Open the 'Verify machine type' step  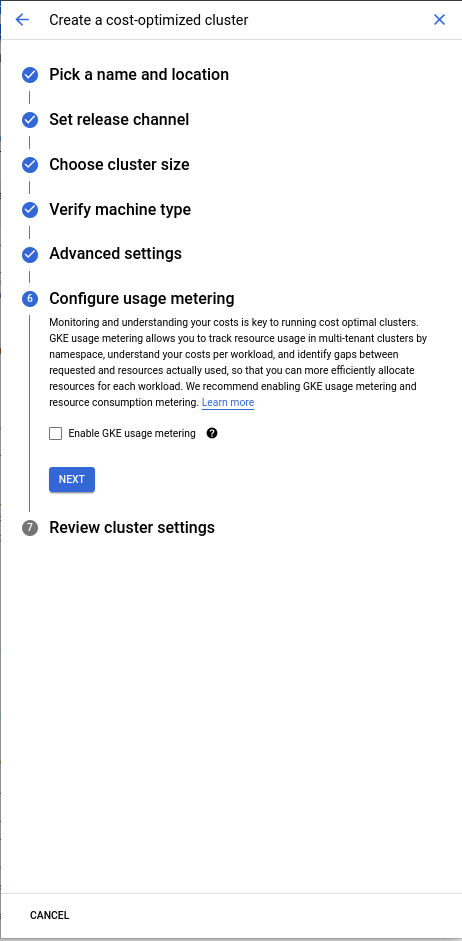pyautogui.click(x=120, y=209)
